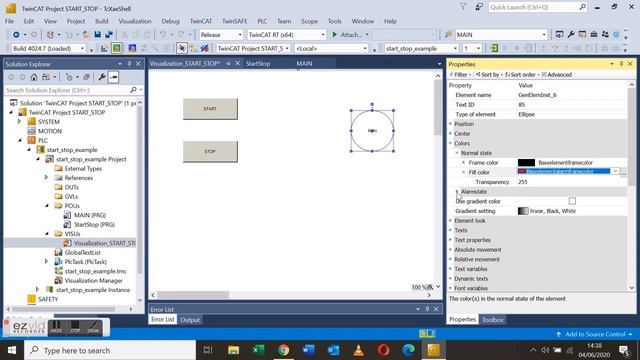Click the Windows search box in taskbar

(110, 350)
